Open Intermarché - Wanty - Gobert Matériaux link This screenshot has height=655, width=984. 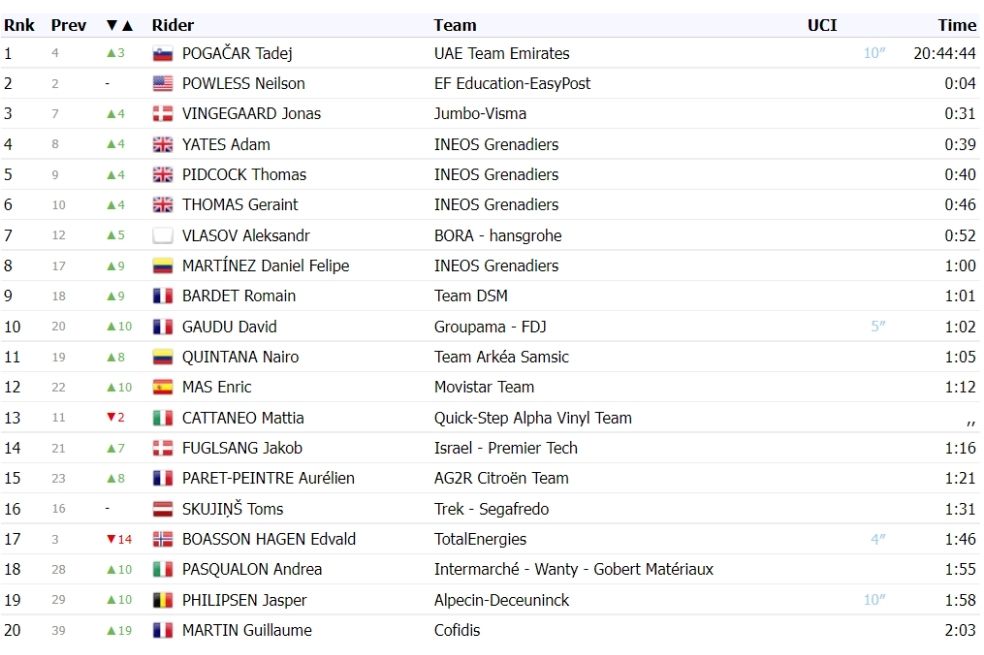[x=574, y=570]
